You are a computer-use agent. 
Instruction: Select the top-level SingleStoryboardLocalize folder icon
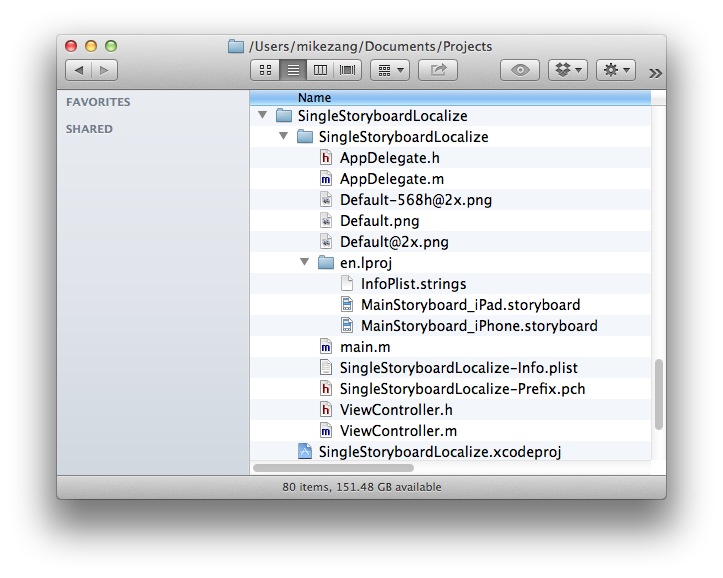pyautogui.click(x=284, y=115)
